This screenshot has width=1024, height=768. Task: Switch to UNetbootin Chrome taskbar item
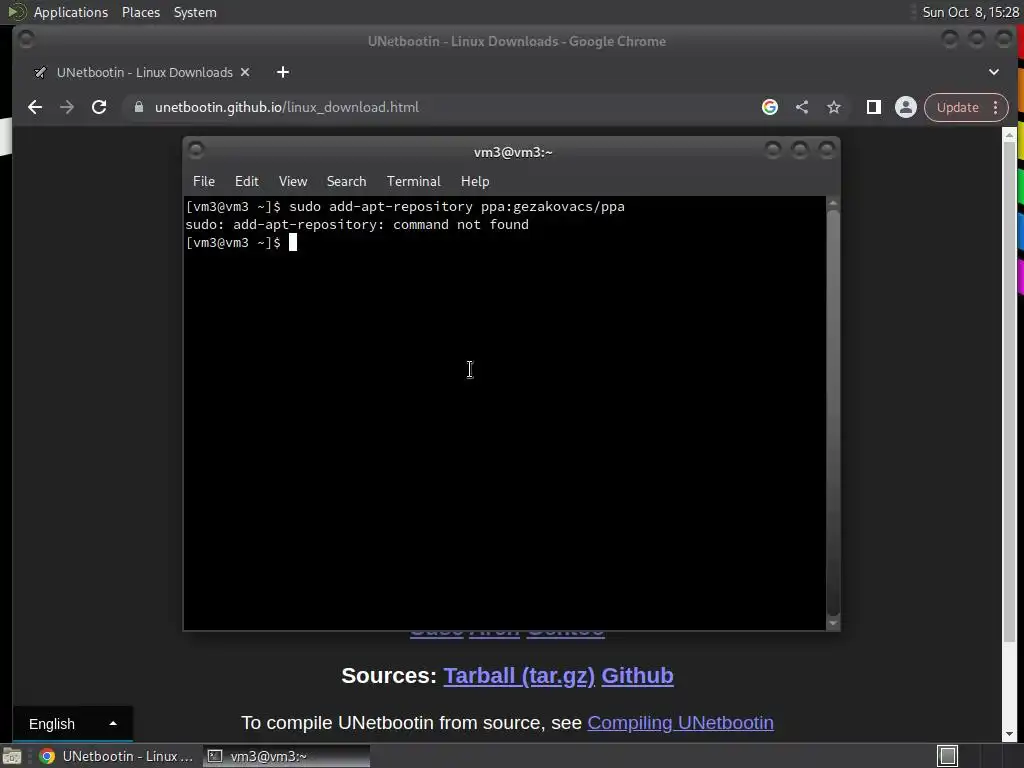(x=116, y=756)
